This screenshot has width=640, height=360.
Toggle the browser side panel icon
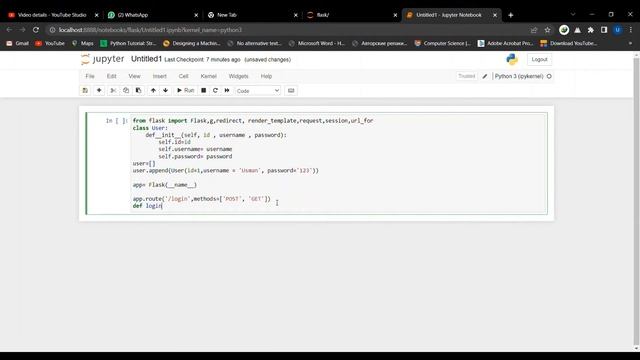click(604, 30)
